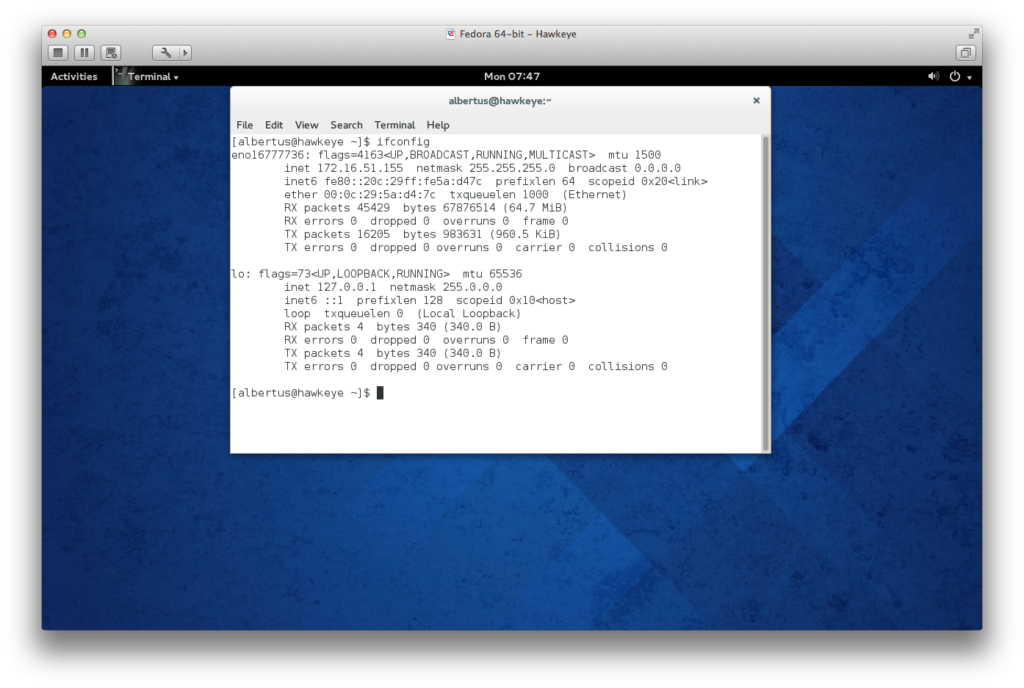
Task: Click the inet 127.0.0.1 loopback address
Action: (330, 287)
